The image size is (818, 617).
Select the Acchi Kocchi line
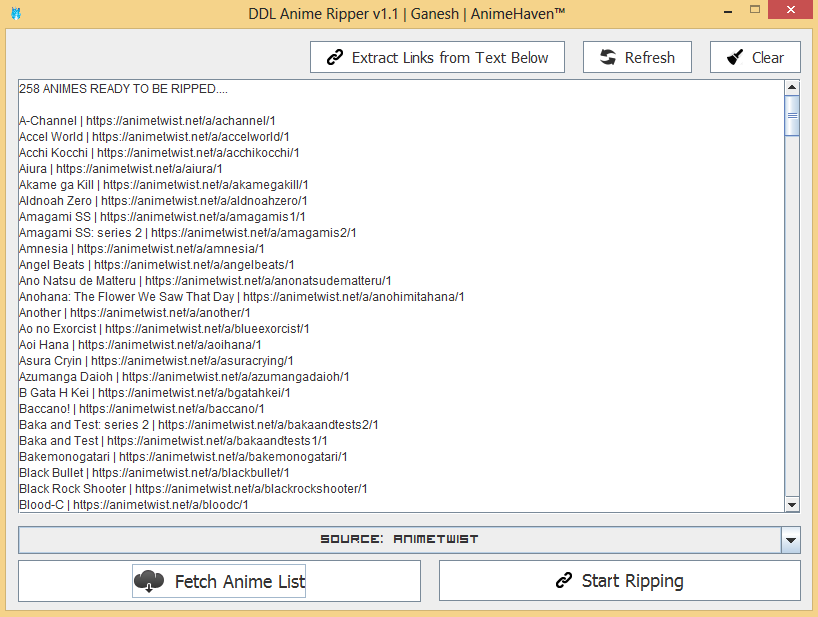click(159, 153)
